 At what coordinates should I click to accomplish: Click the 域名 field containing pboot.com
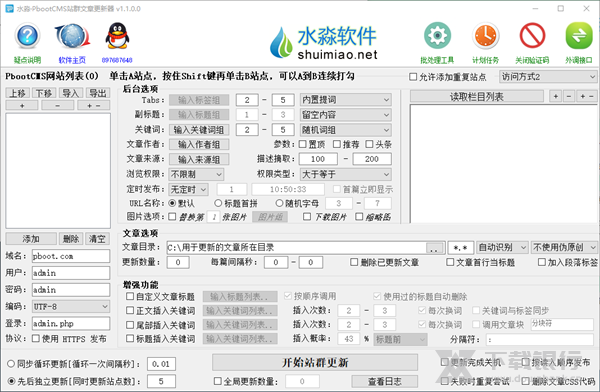(x=71, y=256)
